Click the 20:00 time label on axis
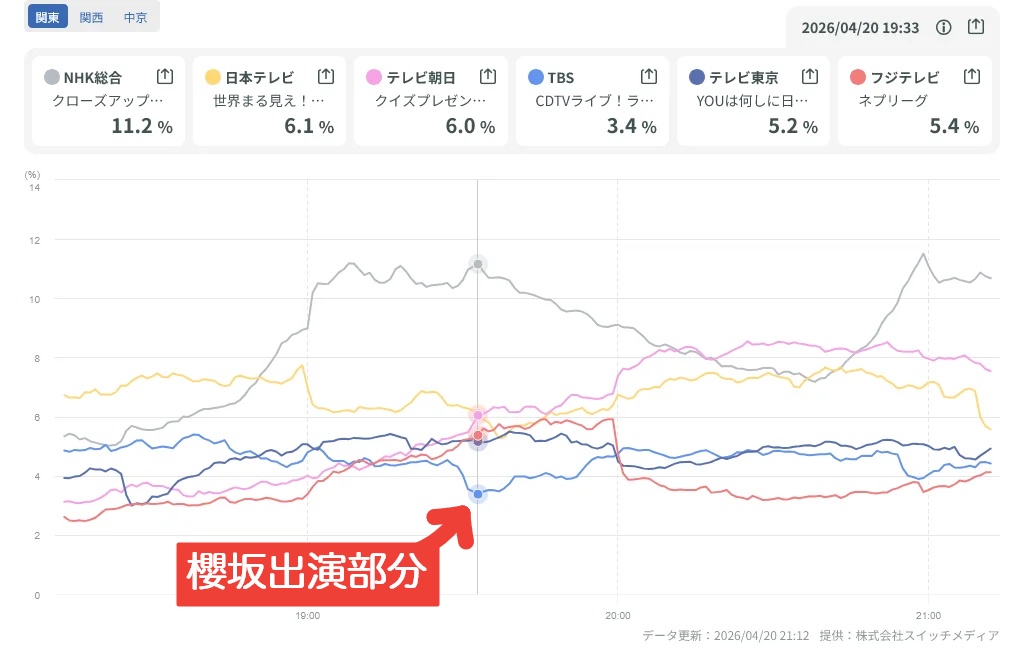Screen dimensions: 1024x650 click(x=617, y=615)
